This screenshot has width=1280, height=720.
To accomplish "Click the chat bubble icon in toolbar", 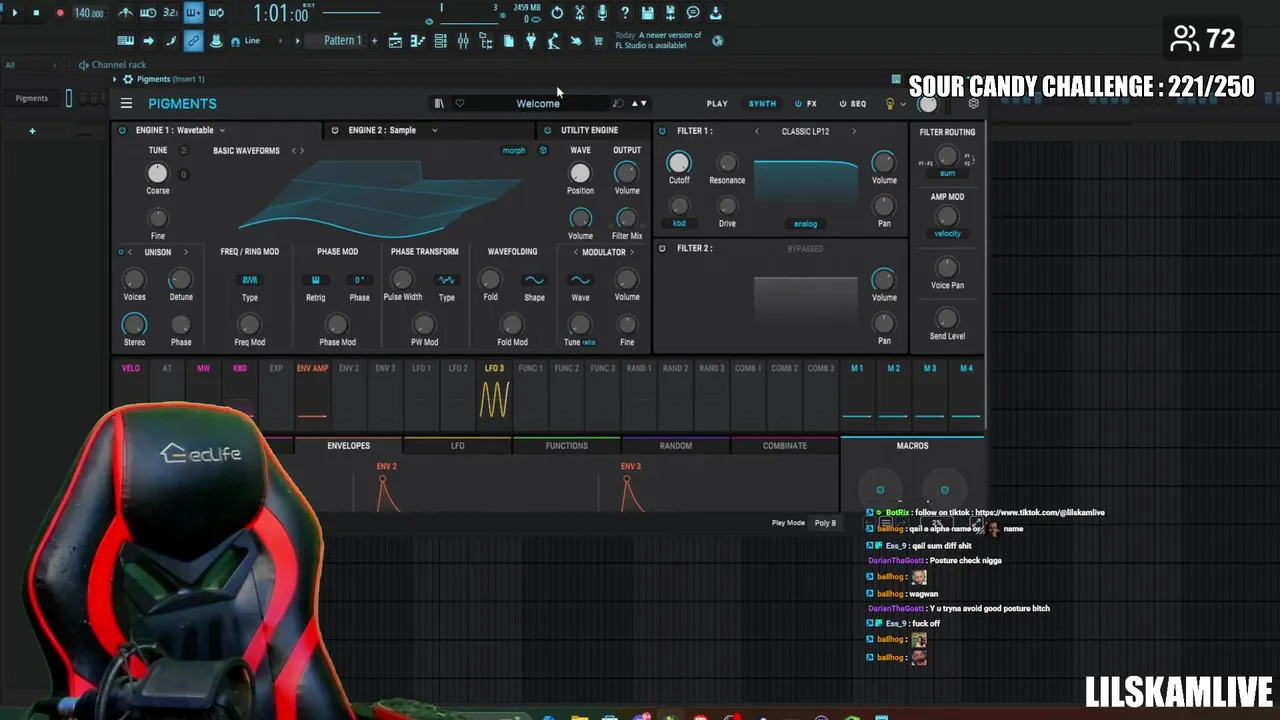I will (693, 13).
